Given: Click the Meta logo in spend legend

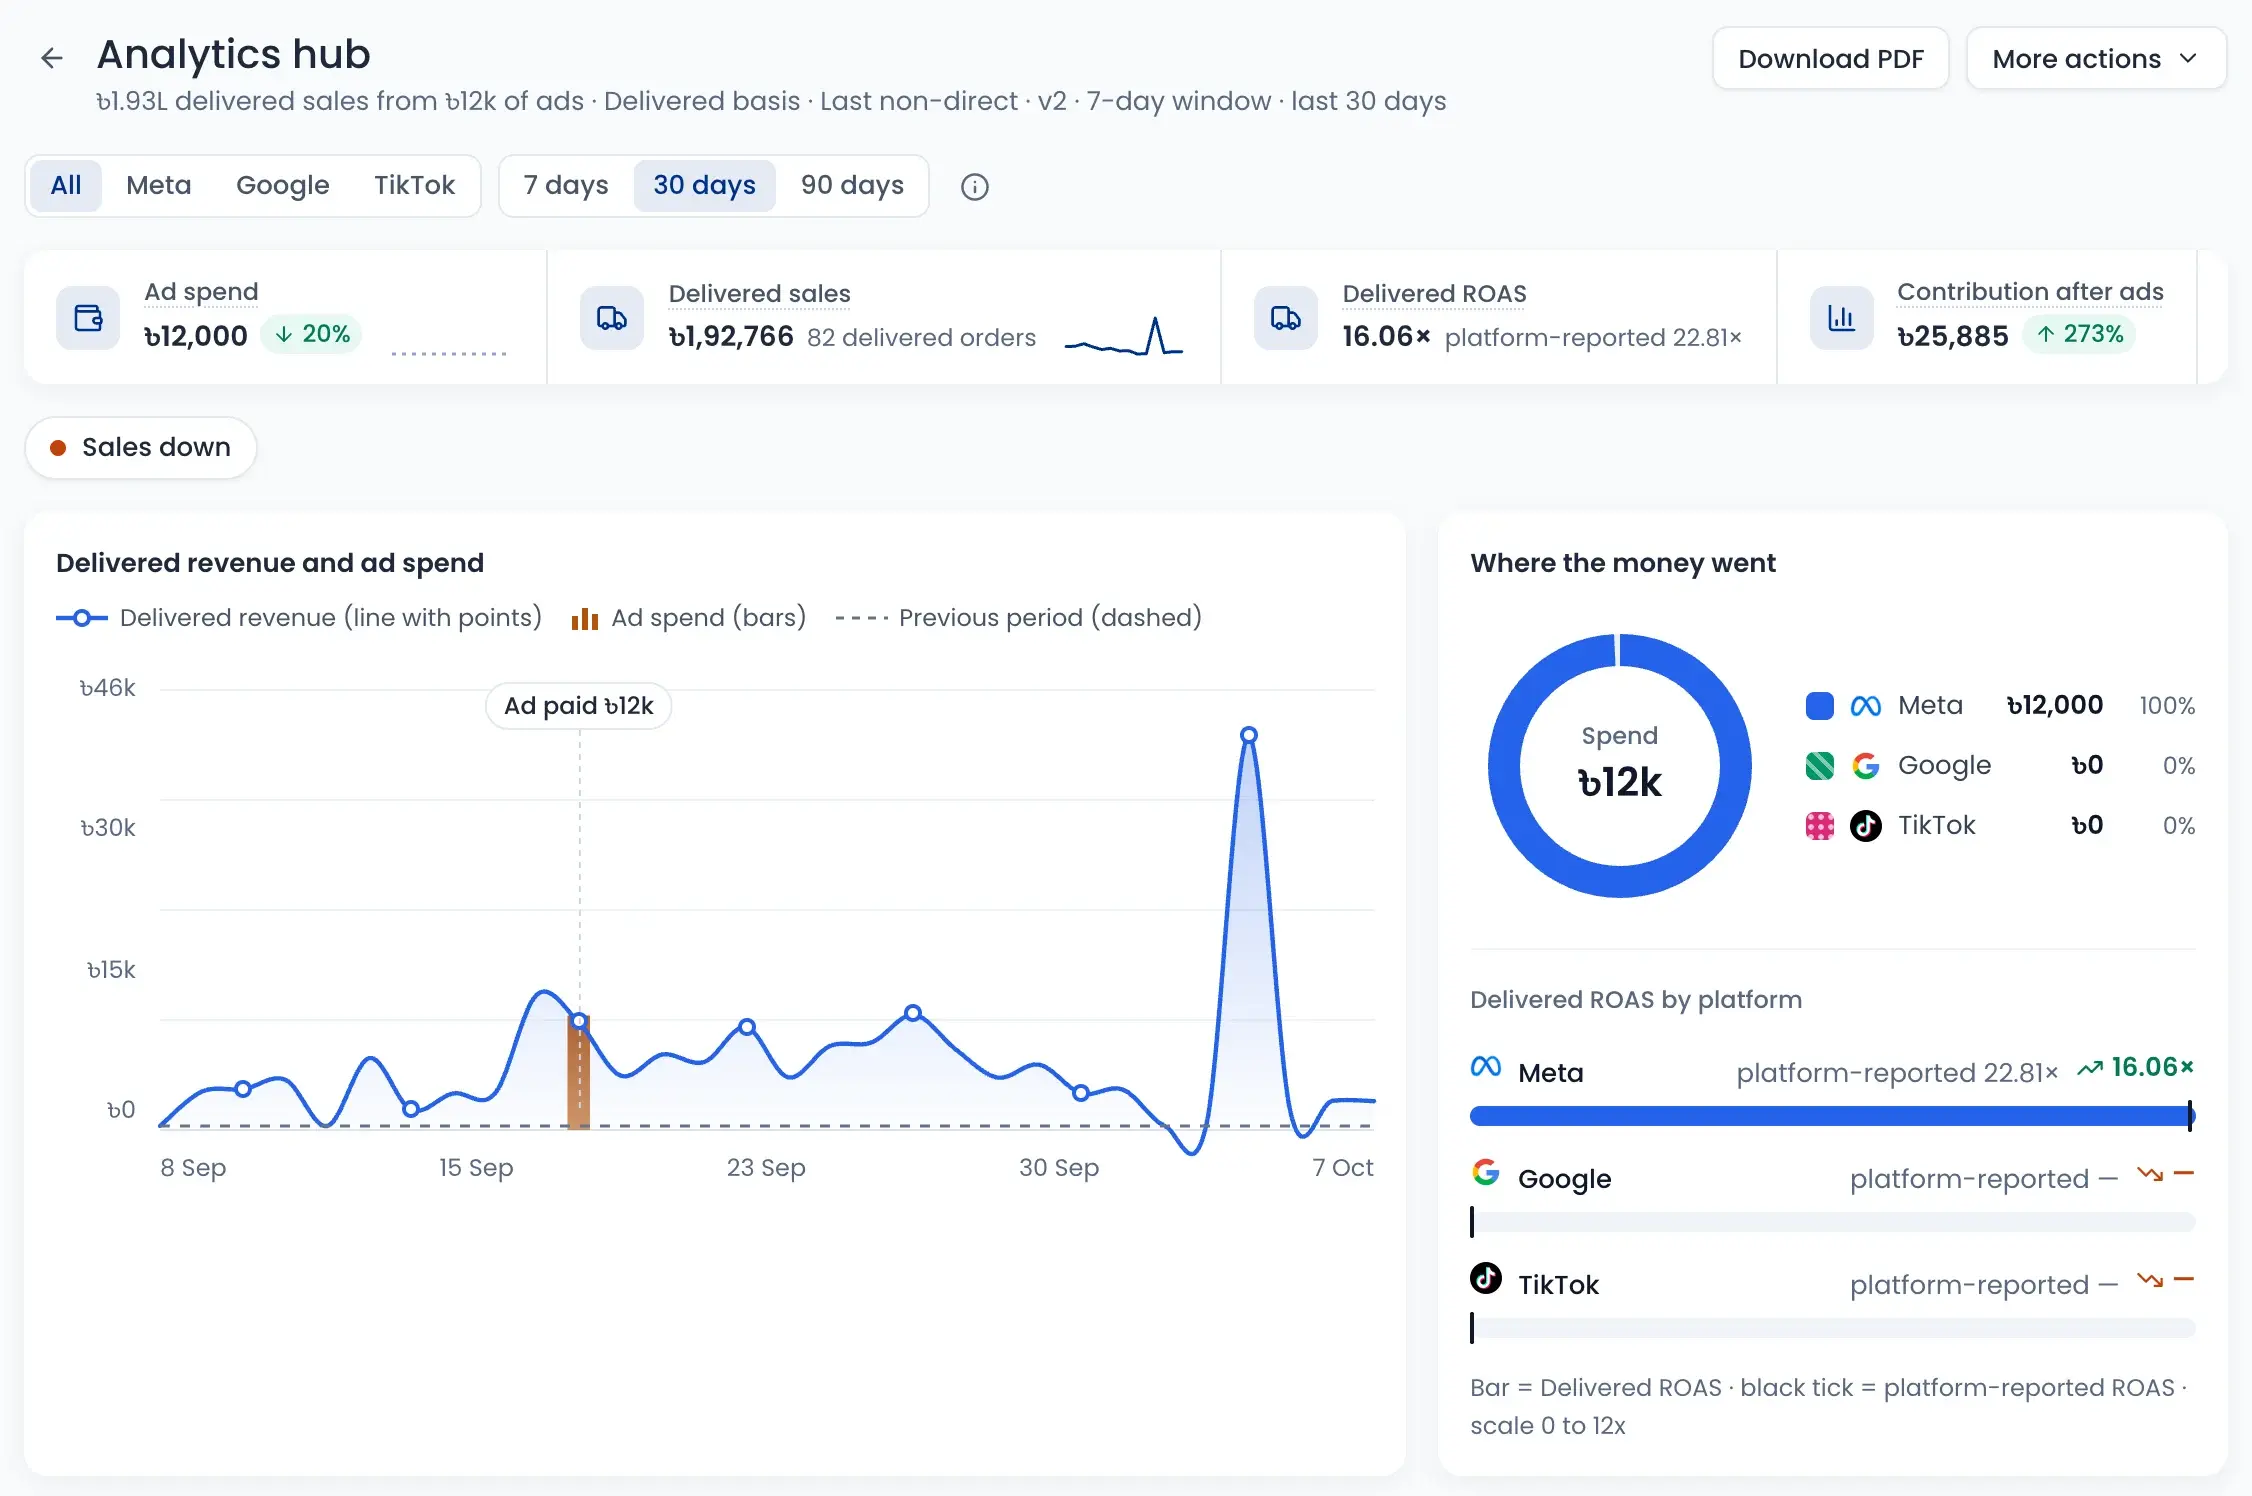Looking at the screenshot, I should (1866, 706).
